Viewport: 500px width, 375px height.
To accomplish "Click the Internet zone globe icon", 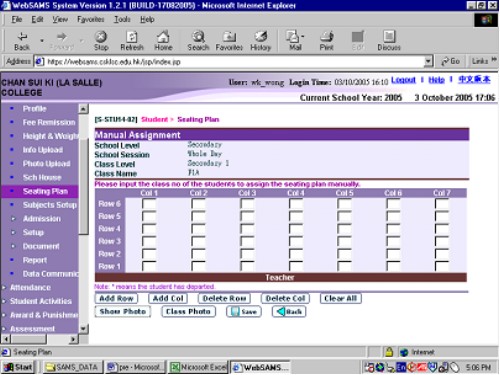I will [404, 352].
